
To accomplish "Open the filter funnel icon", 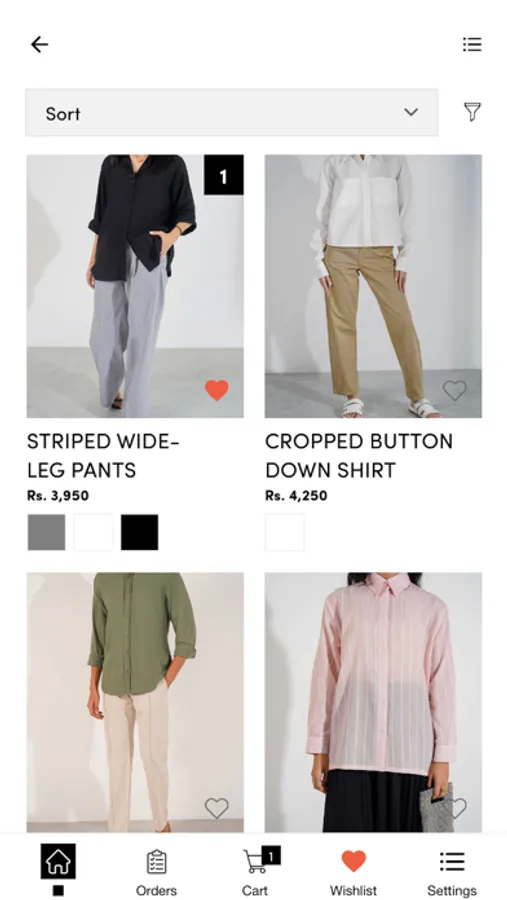I will tap(472, 112).
